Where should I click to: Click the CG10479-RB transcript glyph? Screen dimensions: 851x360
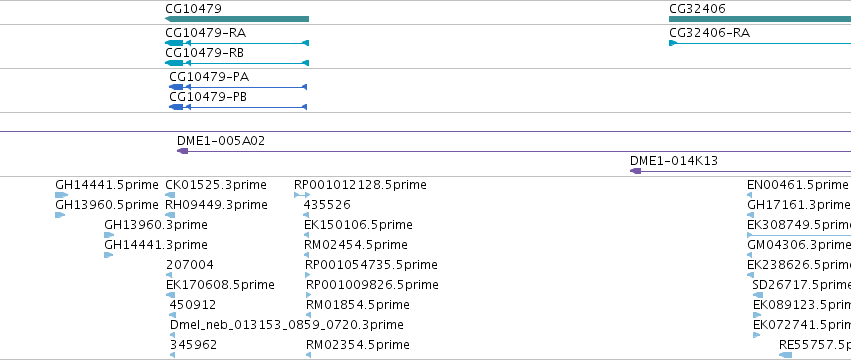237,63
